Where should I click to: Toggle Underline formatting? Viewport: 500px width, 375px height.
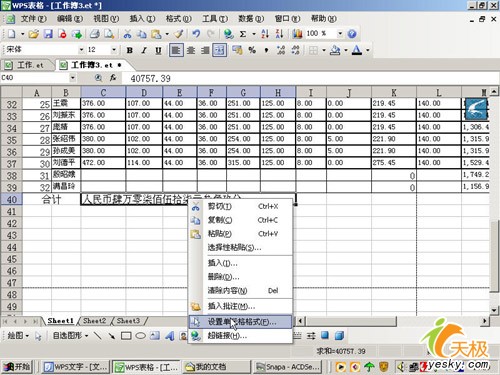pos(158,50)
